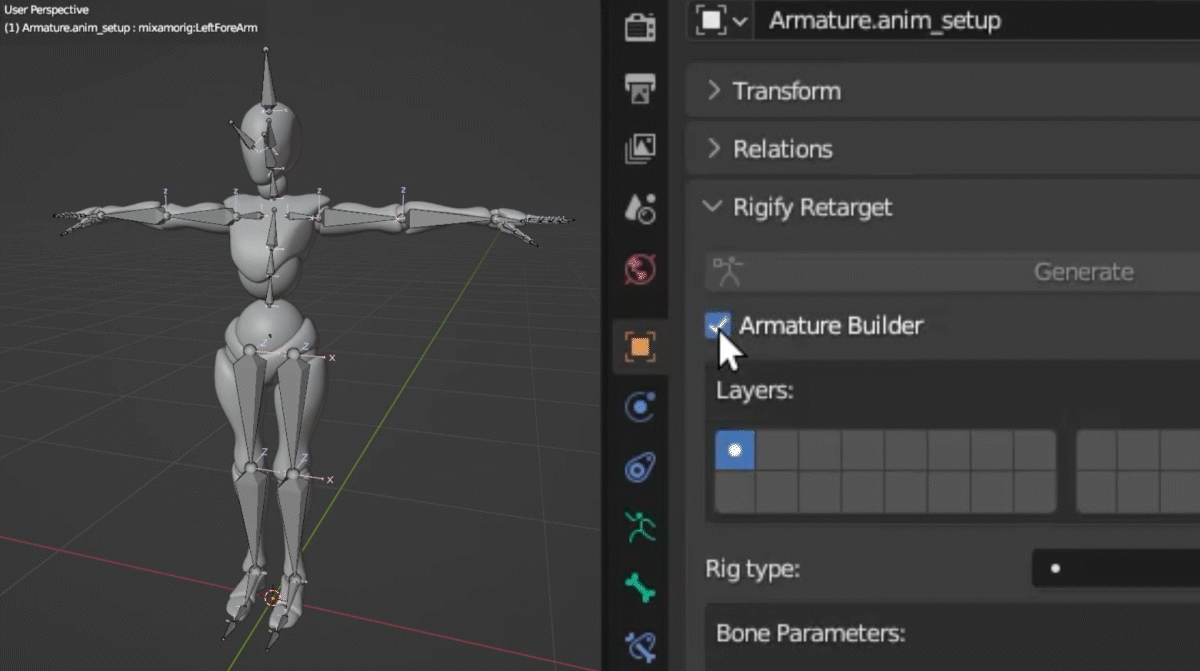Toggle the first active armature layer
Screen dimensions: 1200x671
pos(735,450)
